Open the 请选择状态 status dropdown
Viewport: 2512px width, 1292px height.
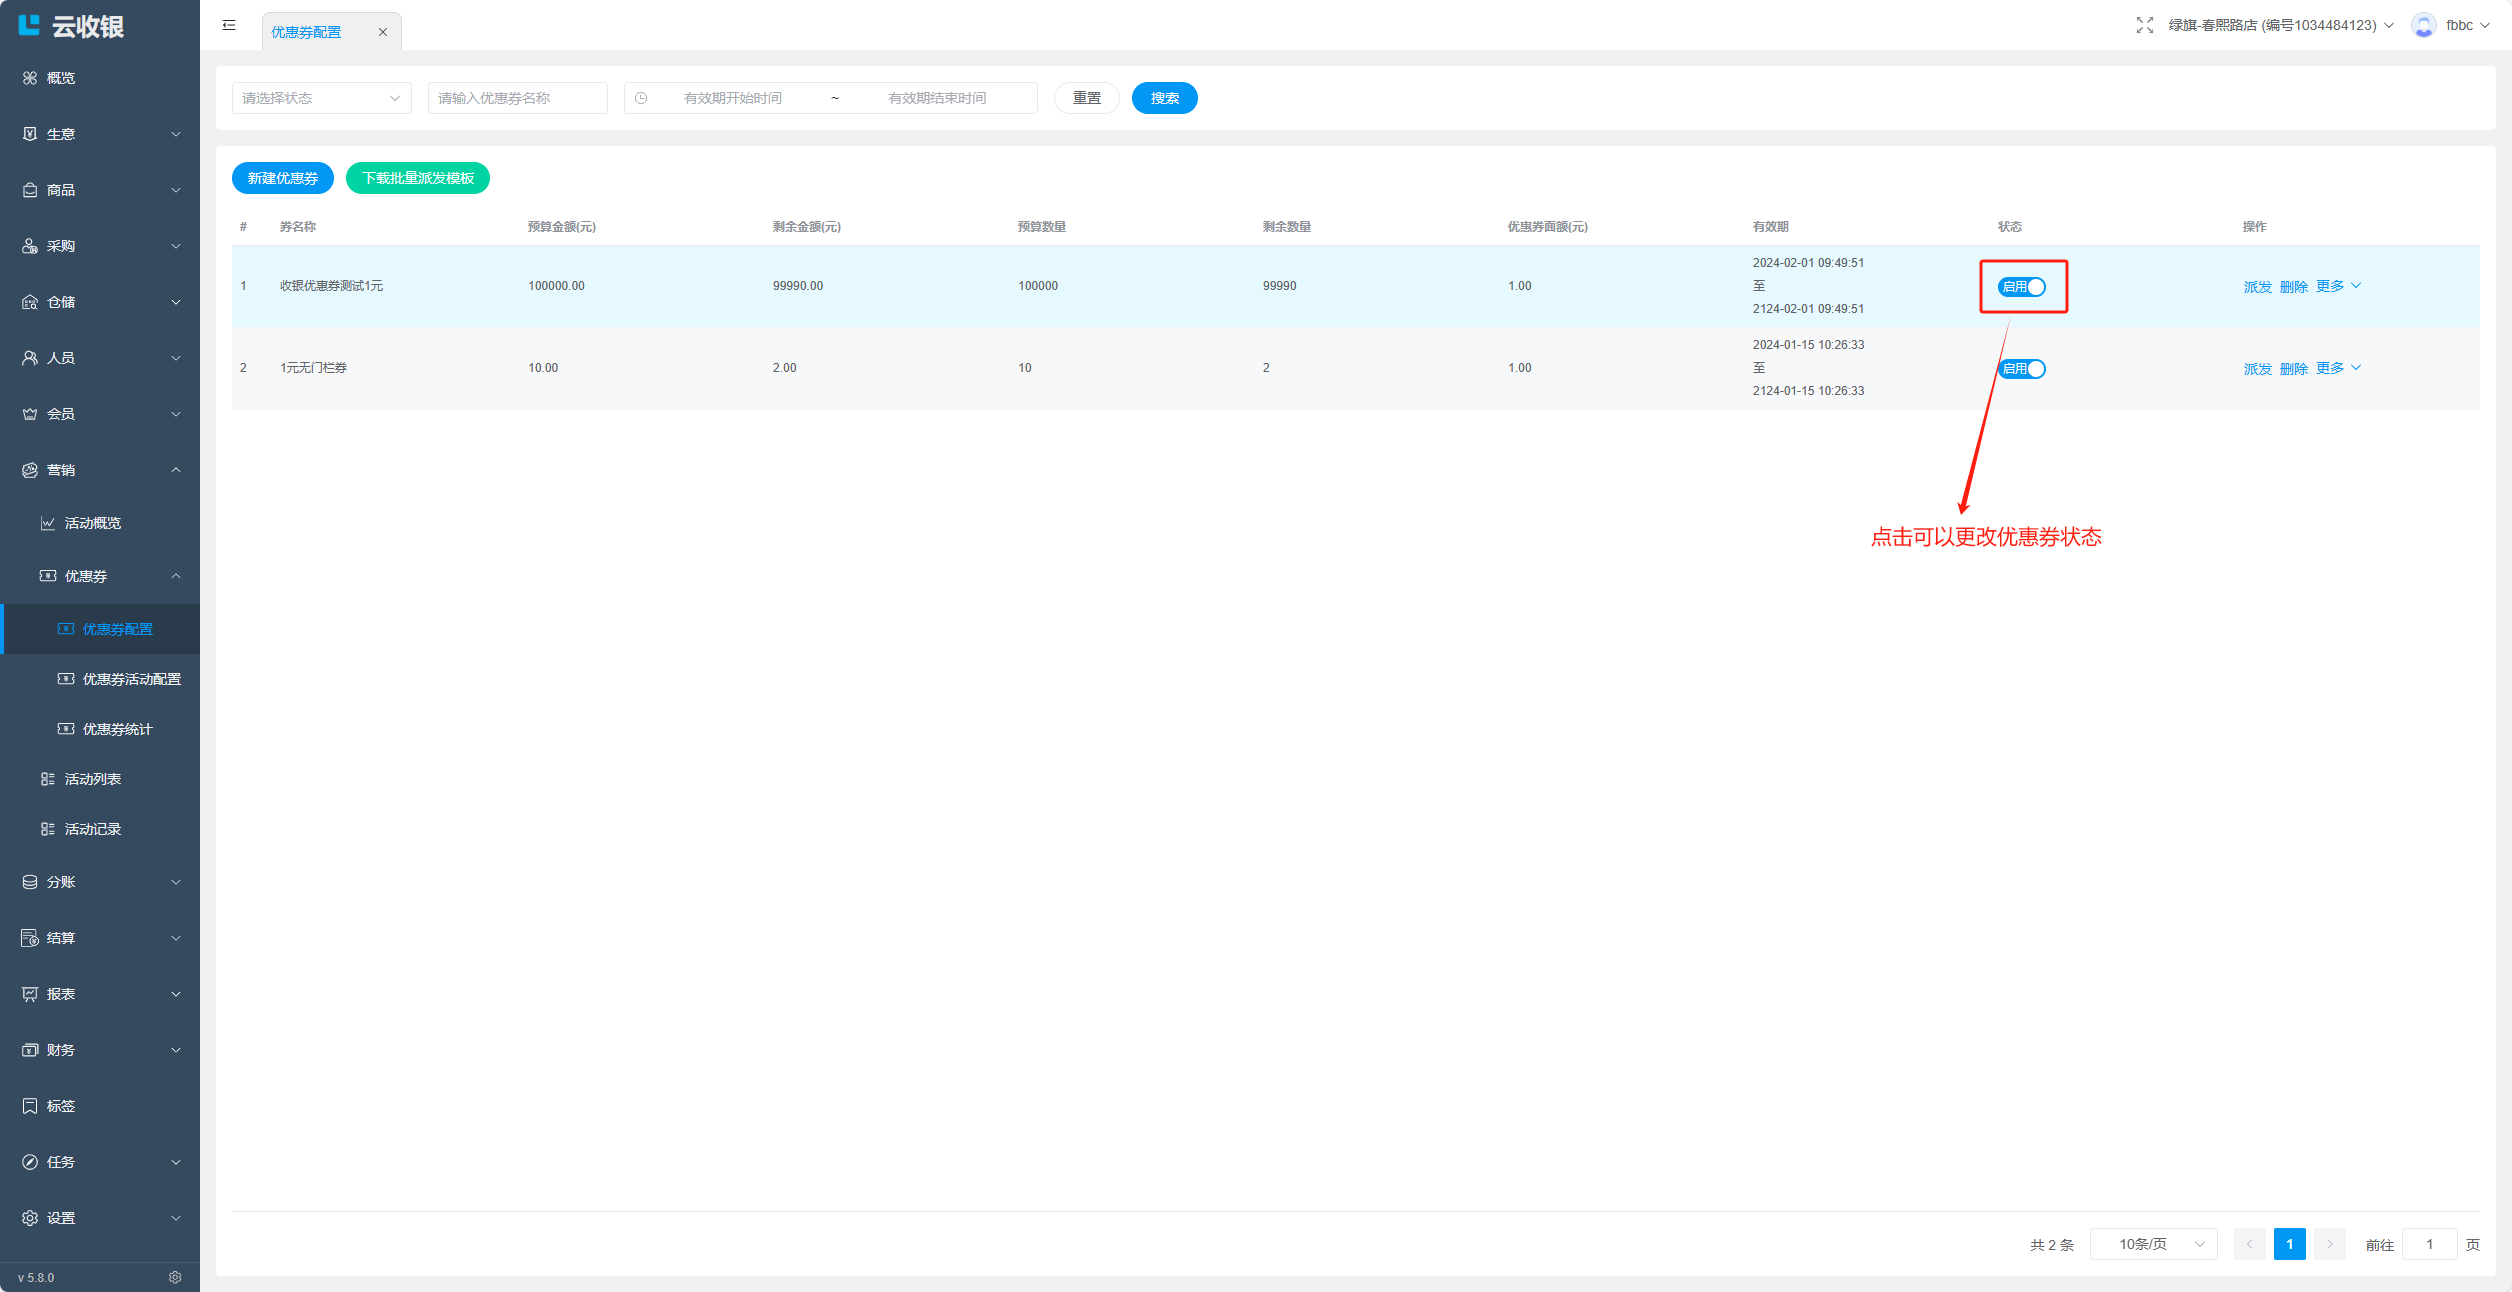tap(321, 98)
